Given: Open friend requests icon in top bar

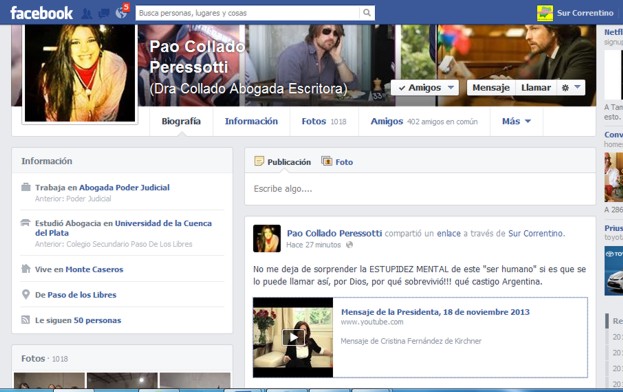Looking at the screenshot, I should [x=87, y=14].
